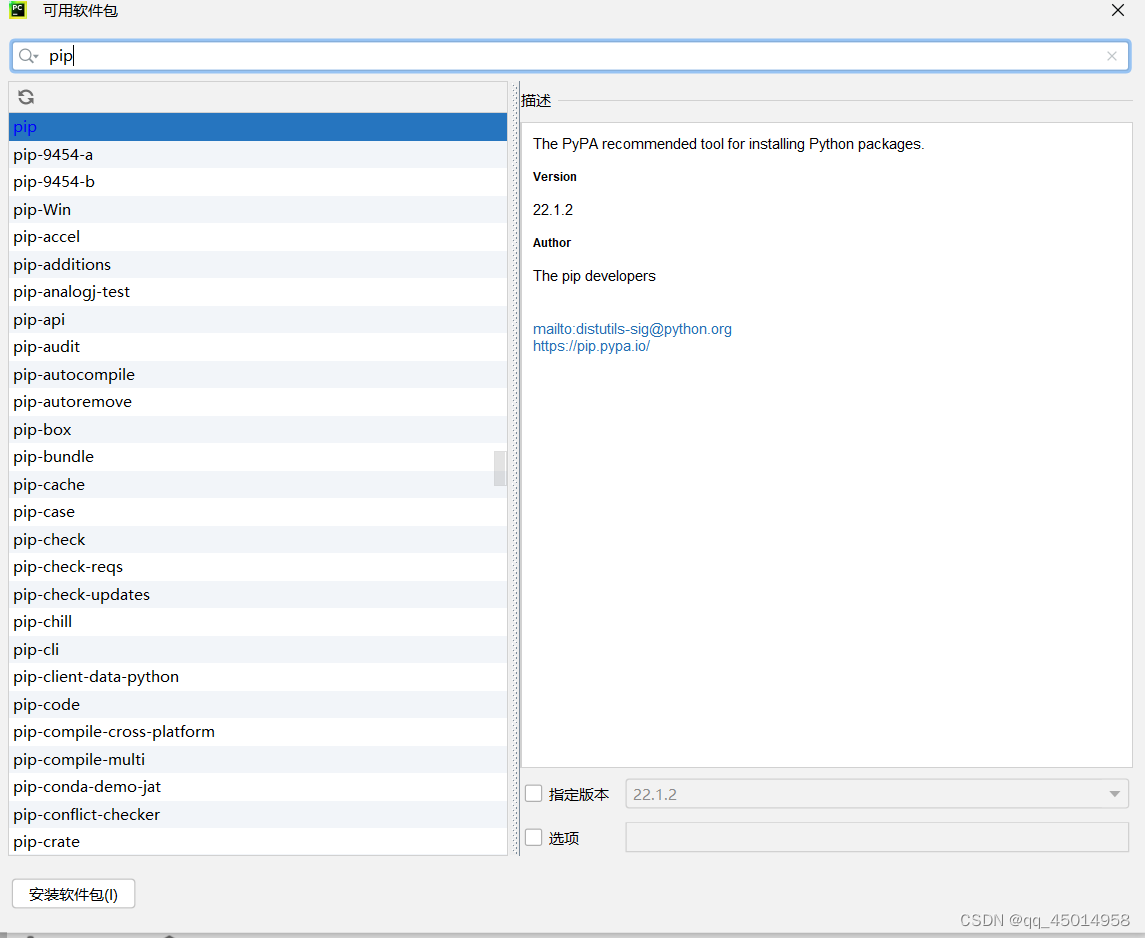Select the pip-accel package
1145x938 pixels.
click(258, 237)
